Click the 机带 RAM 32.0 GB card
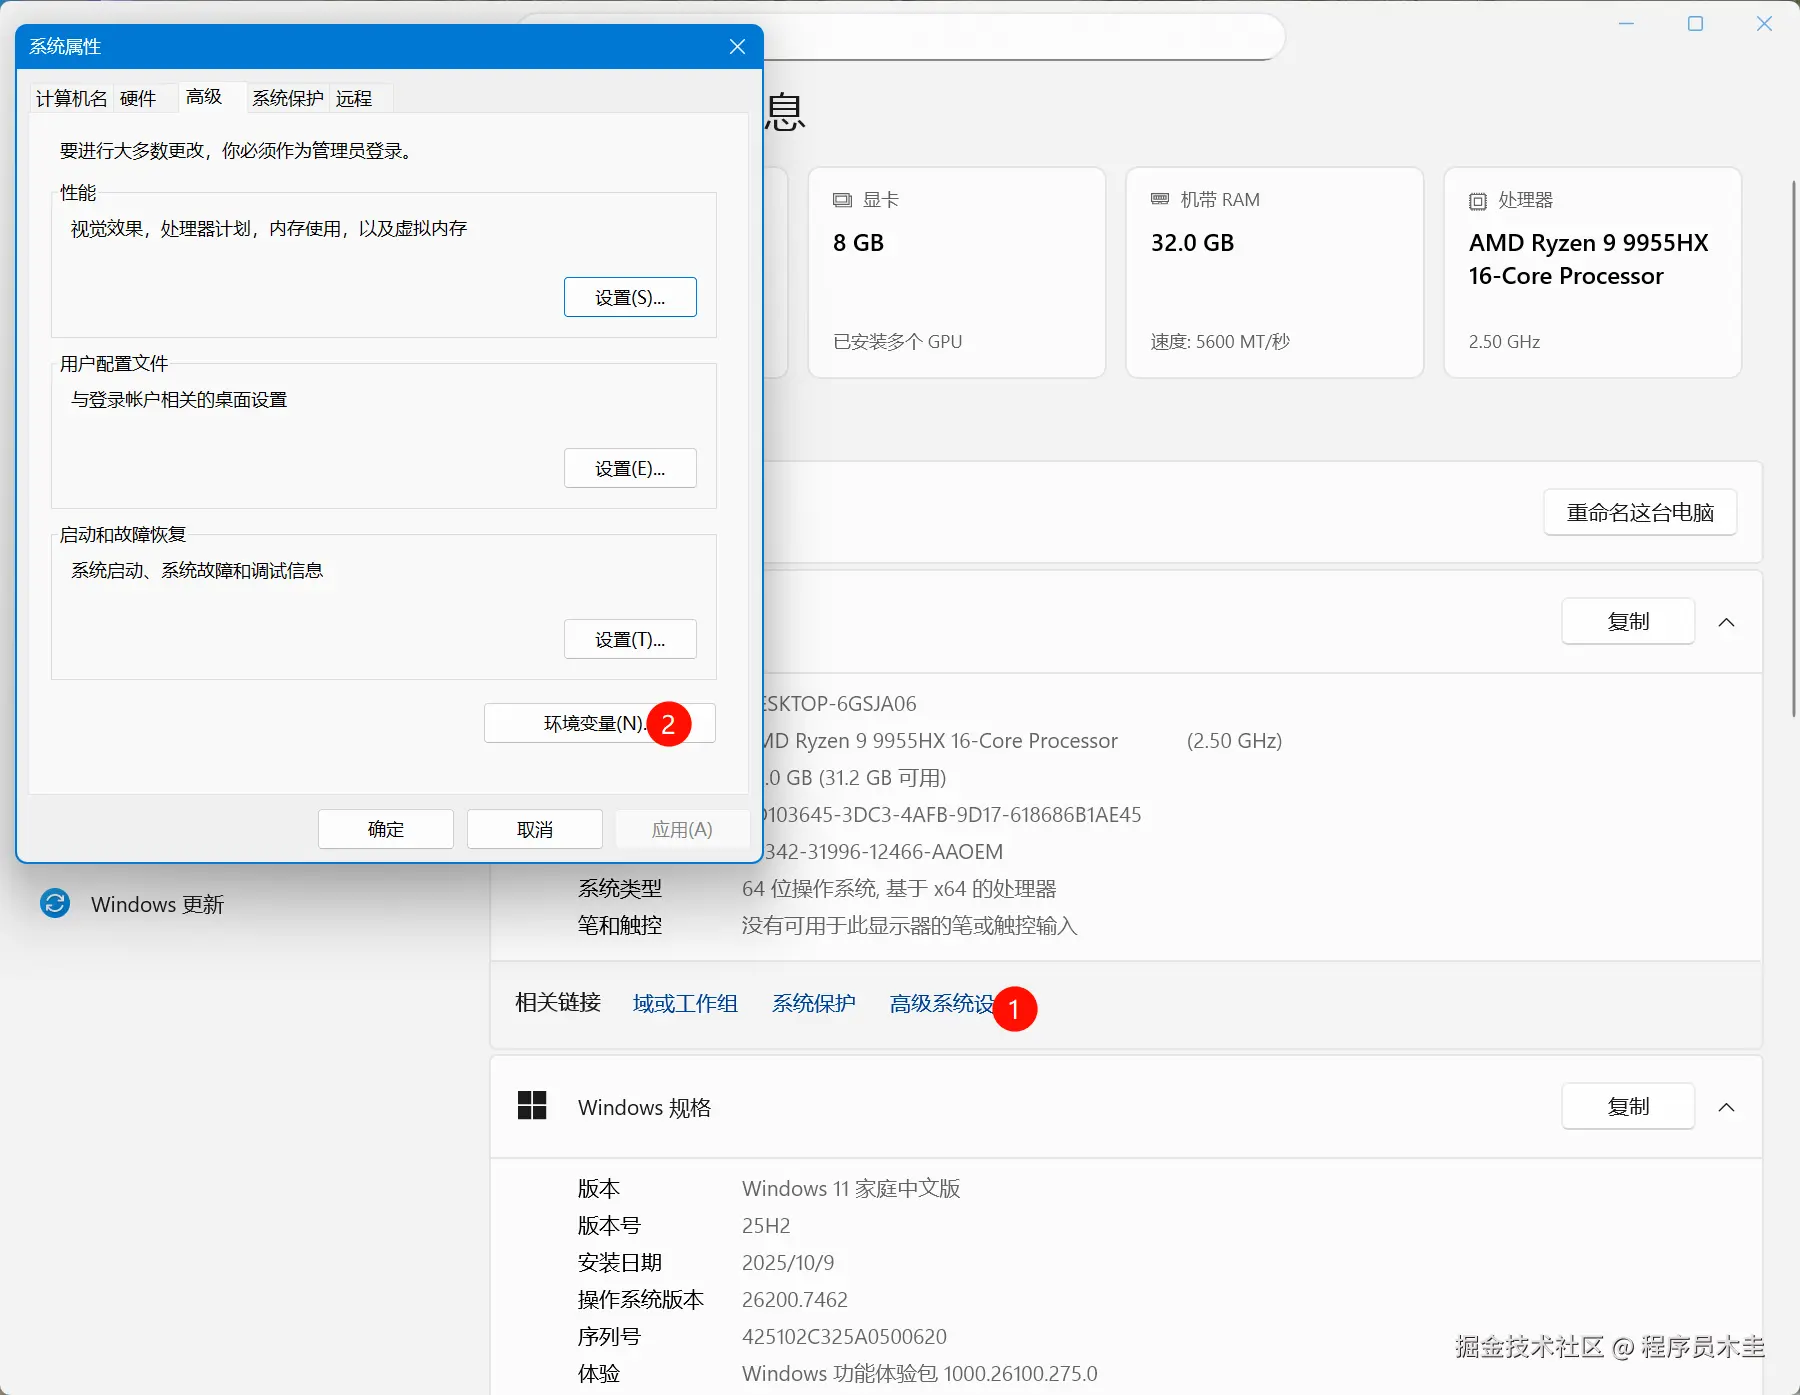The width and height of the screenshot is (1800, 1395). tap(1275, 272)
